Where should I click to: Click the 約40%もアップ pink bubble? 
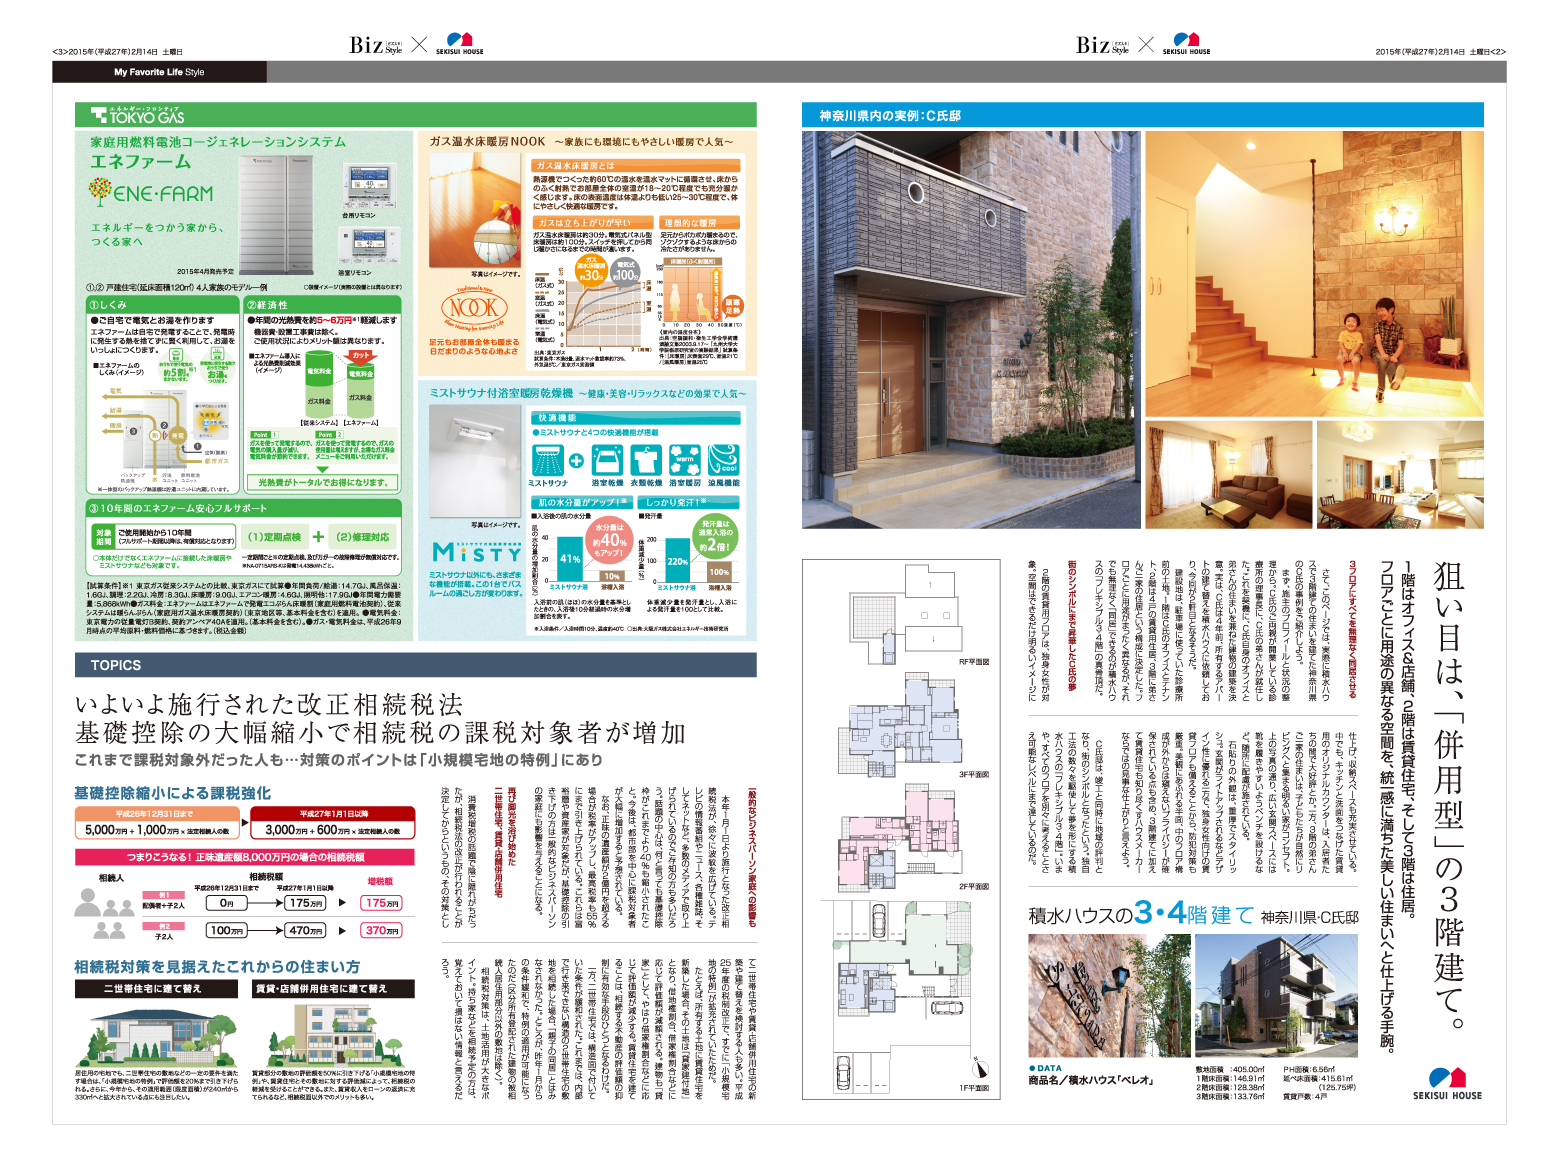pyautogui.click(x=610, y=540)
